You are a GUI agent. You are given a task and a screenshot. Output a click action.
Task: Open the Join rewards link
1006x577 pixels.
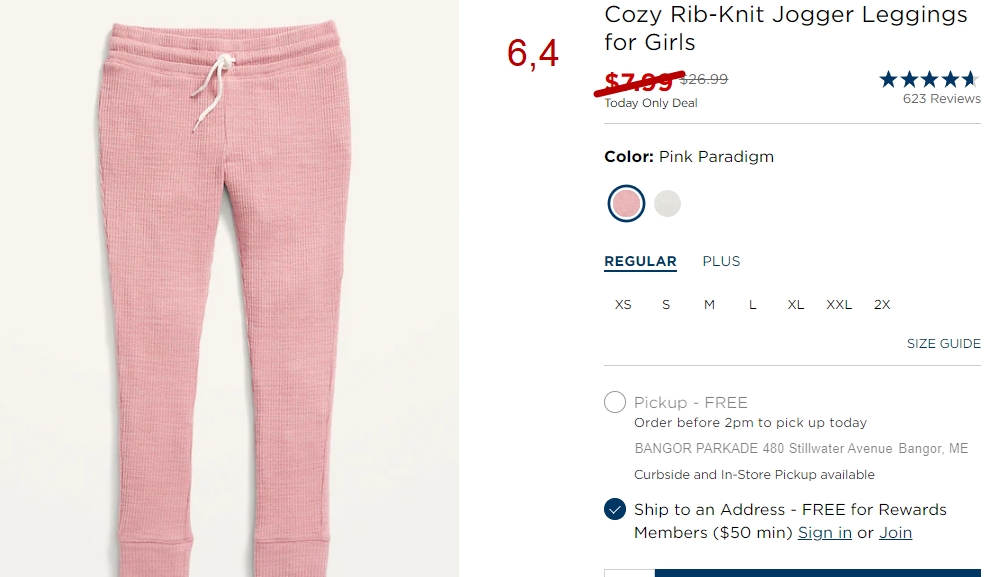(x=896, y=533)
